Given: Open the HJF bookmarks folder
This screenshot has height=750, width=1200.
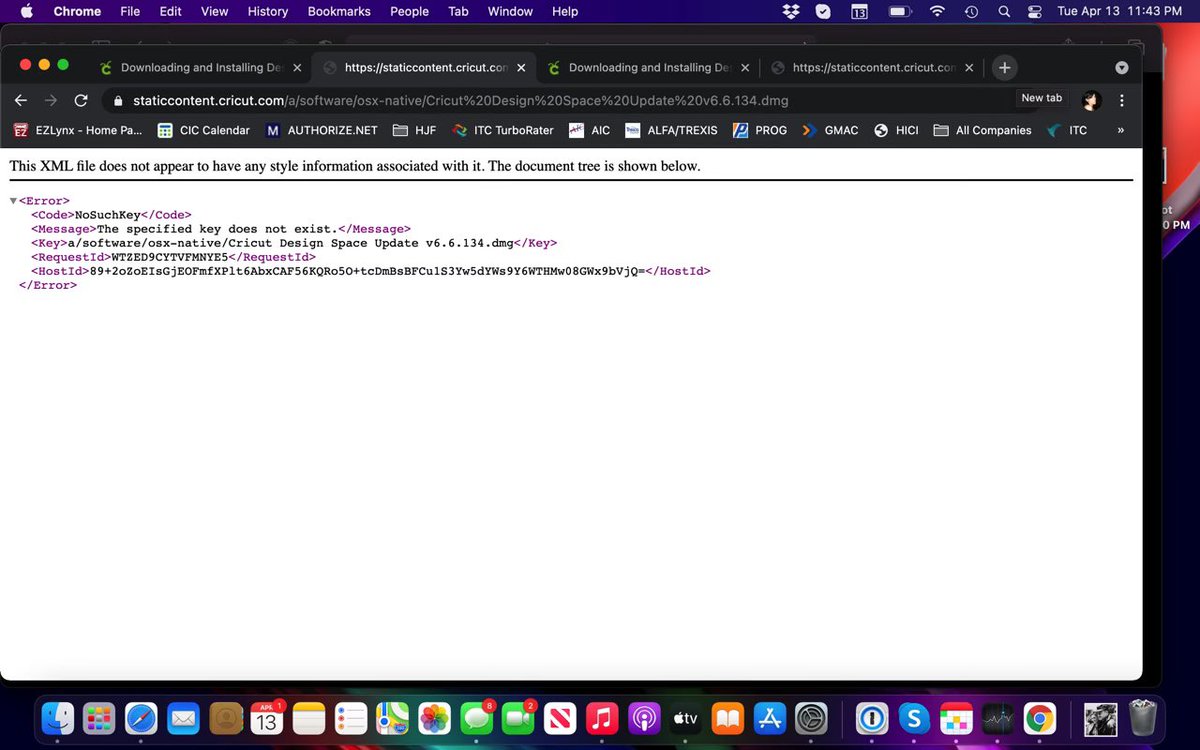Looking at the screenshot, I should click(414, 130).
